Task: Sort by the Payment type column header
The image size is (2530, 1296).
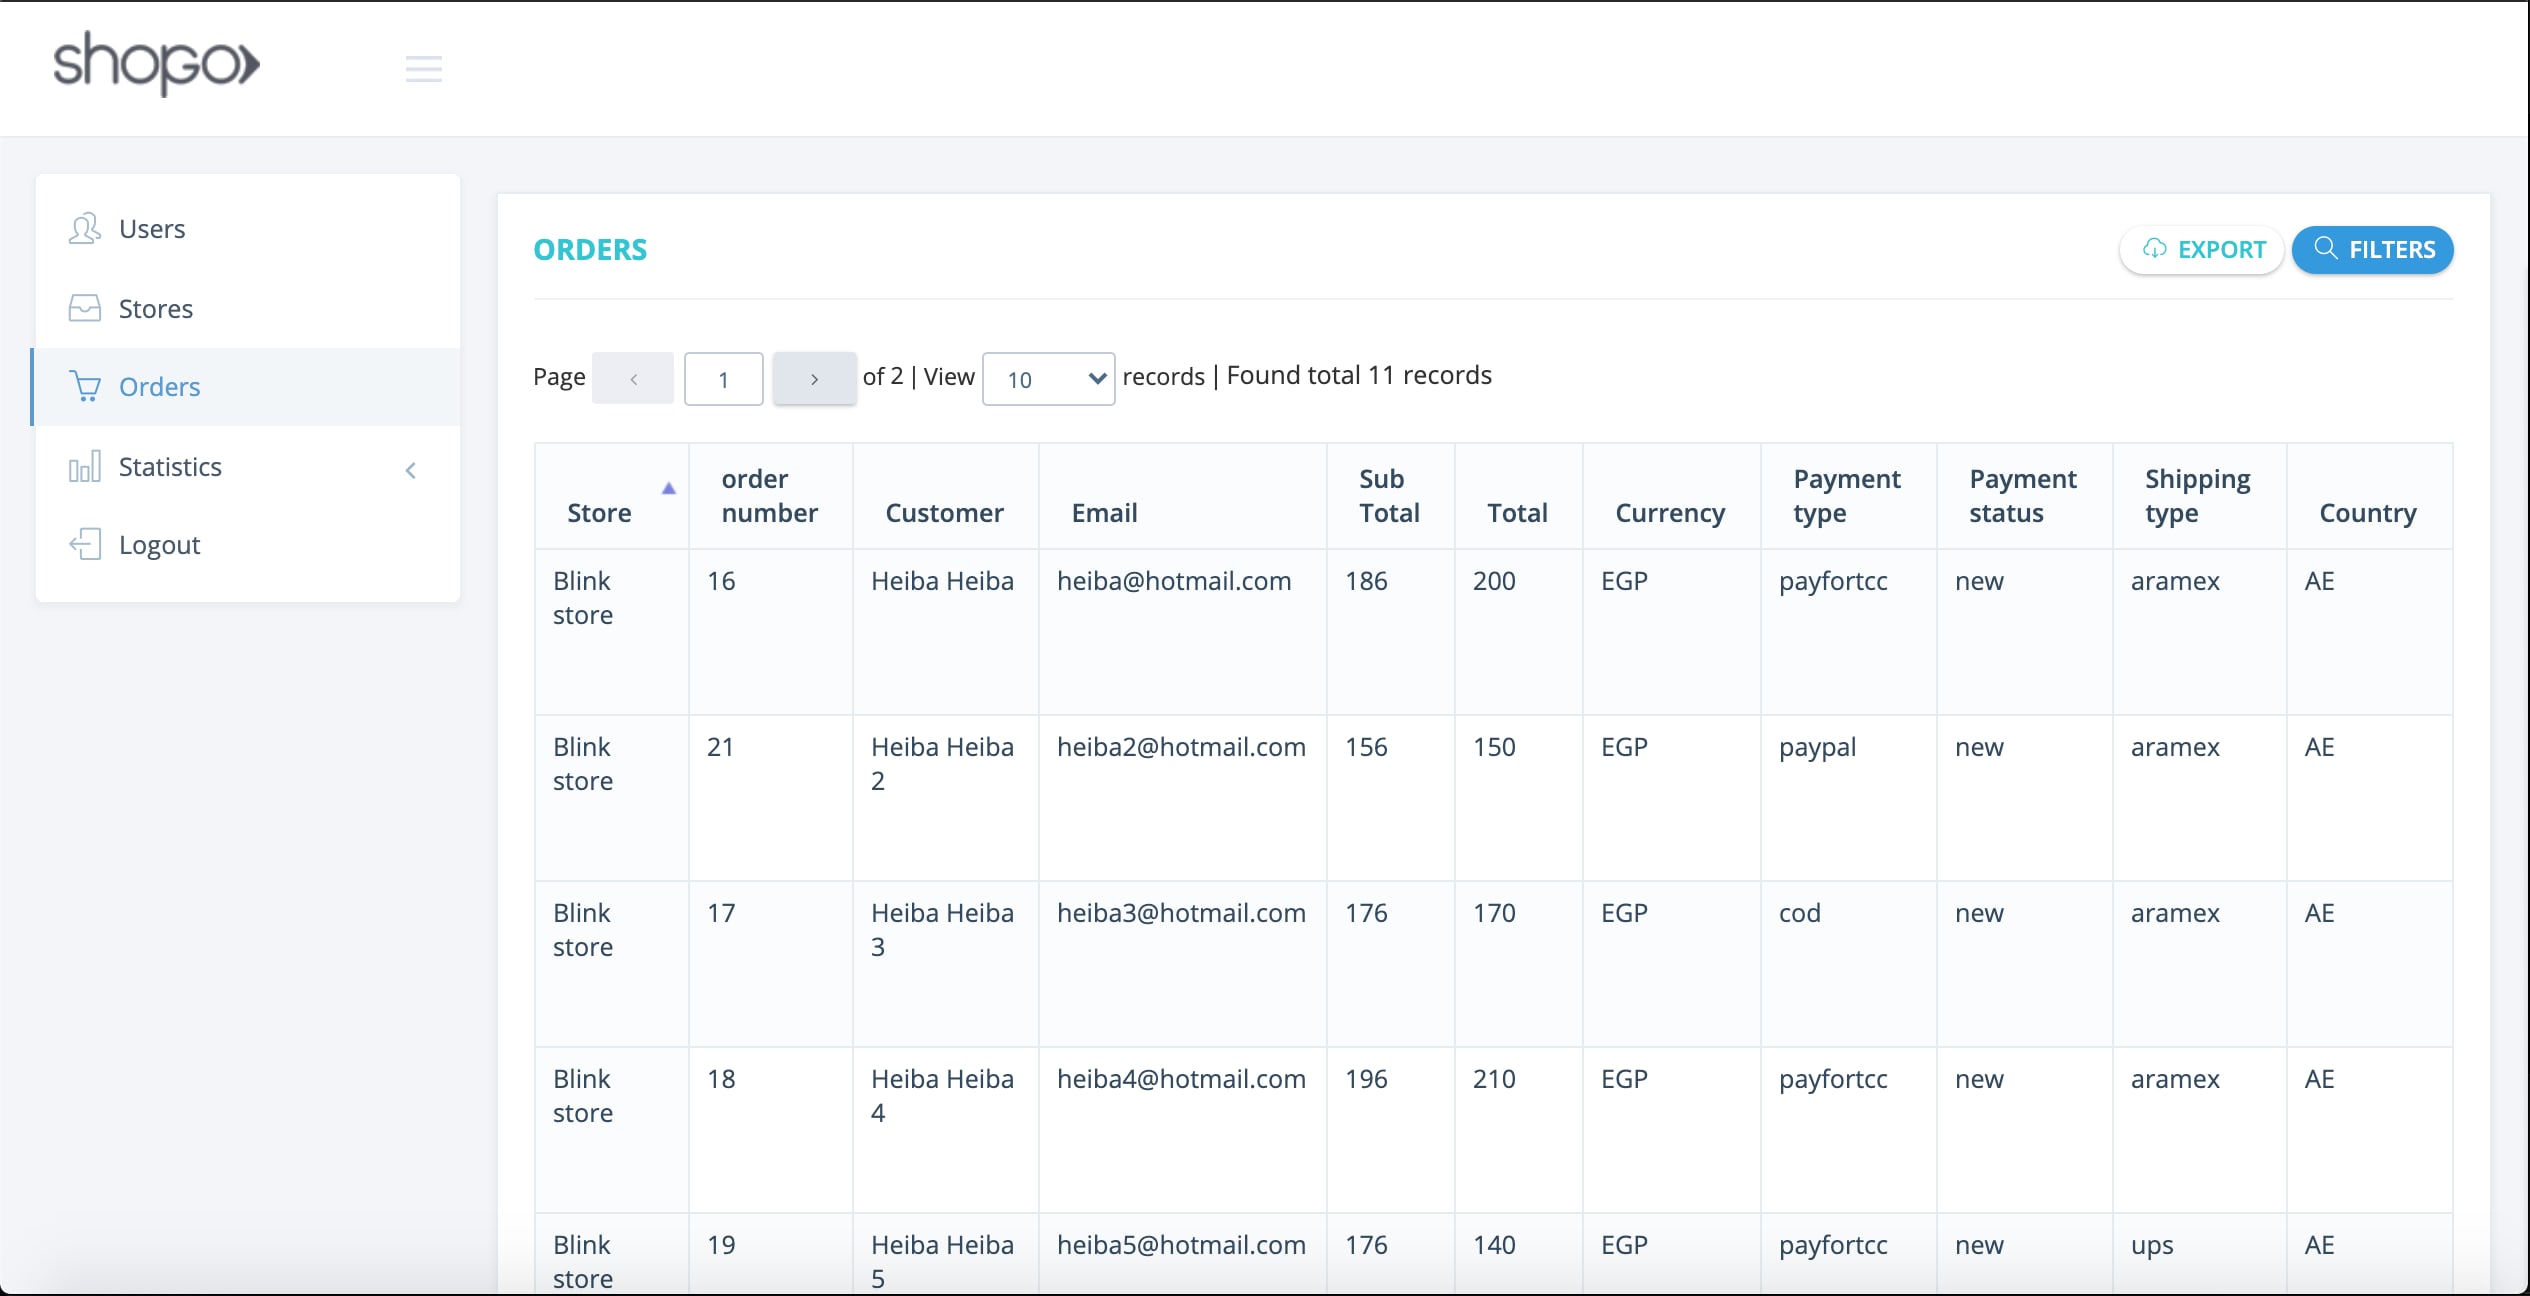Action: [x=1849, y=496]
